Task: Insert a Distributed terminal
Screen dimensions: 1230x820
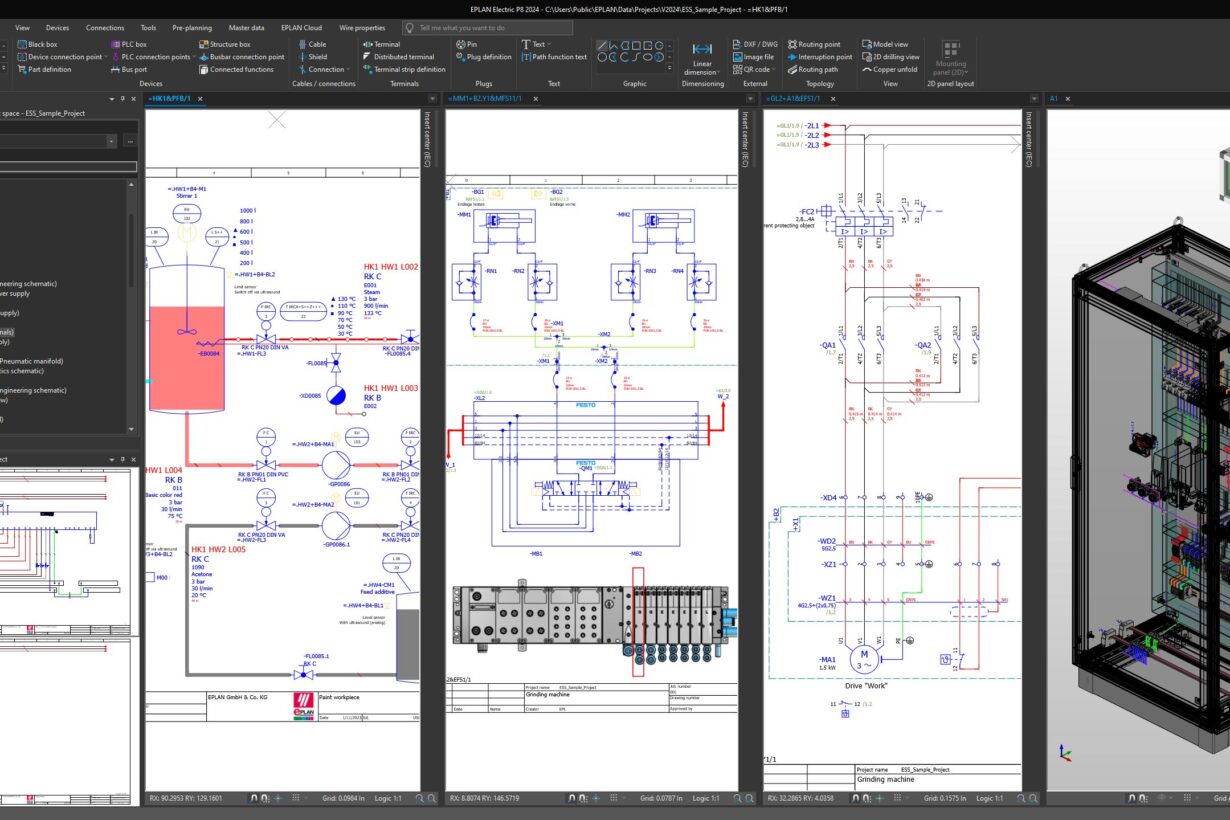Action: click(x=398, y=57)
